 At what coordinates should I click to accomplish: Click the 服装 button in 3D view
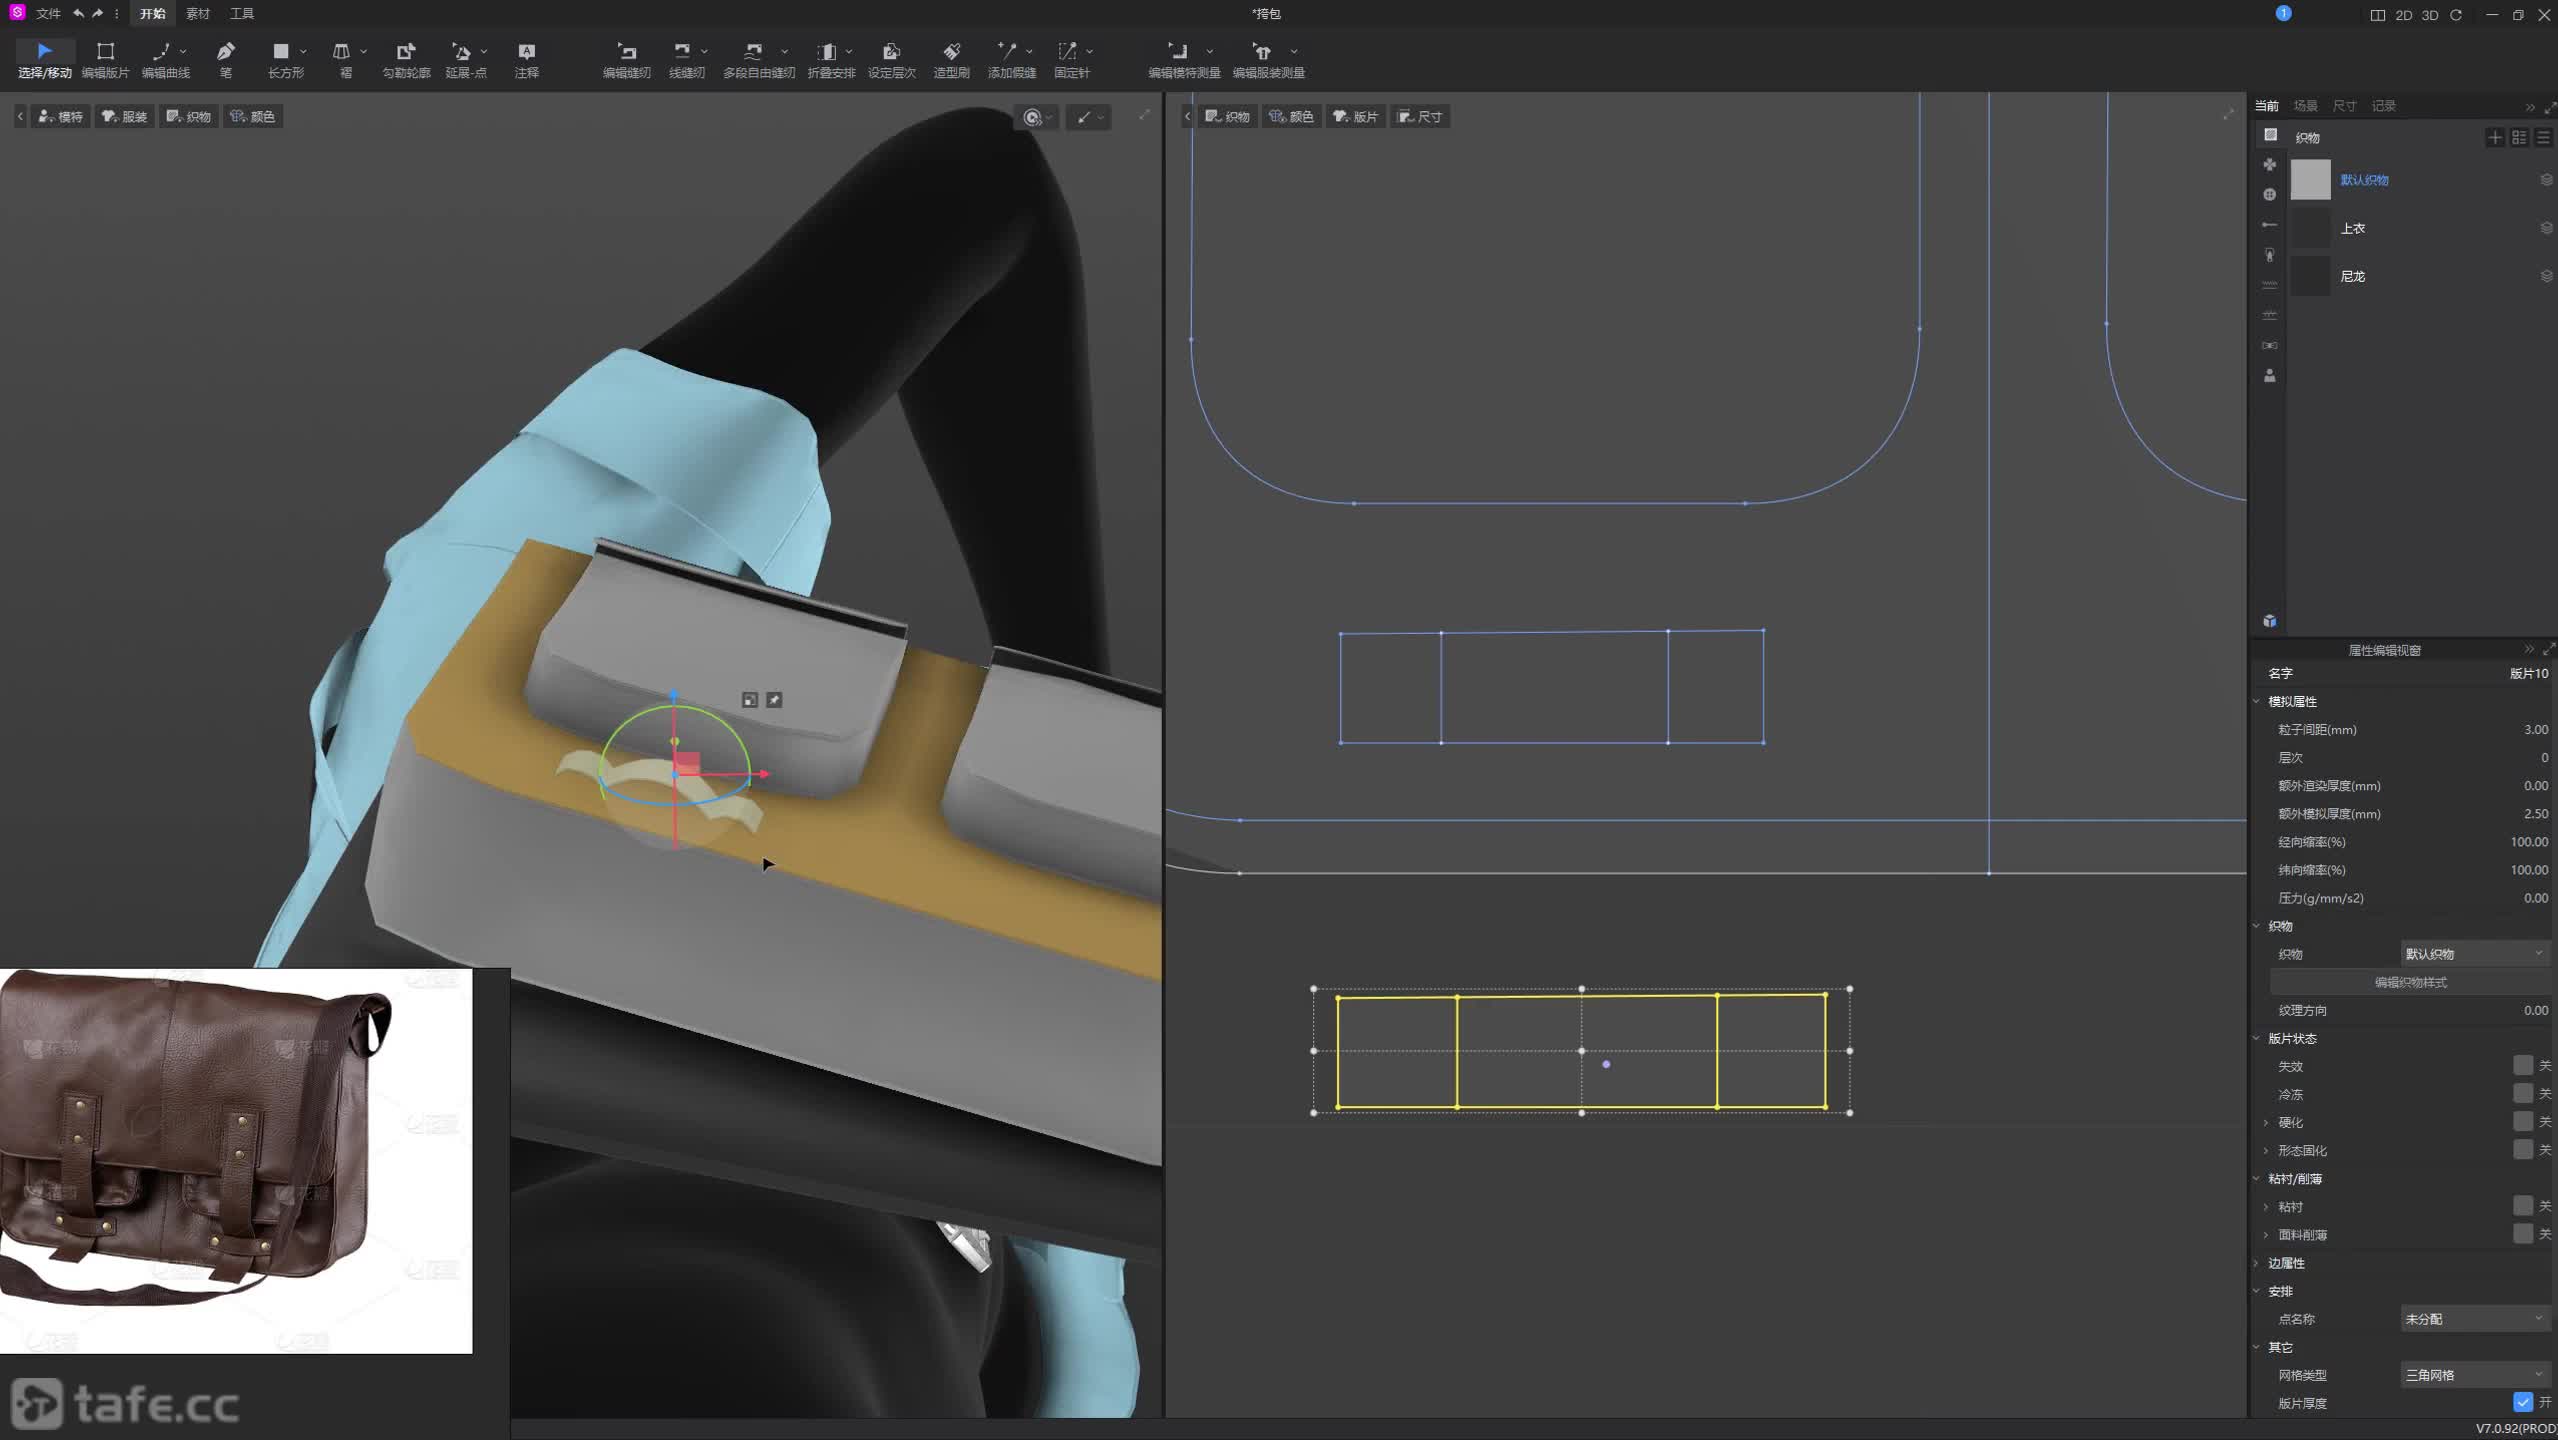click(125, 116)
